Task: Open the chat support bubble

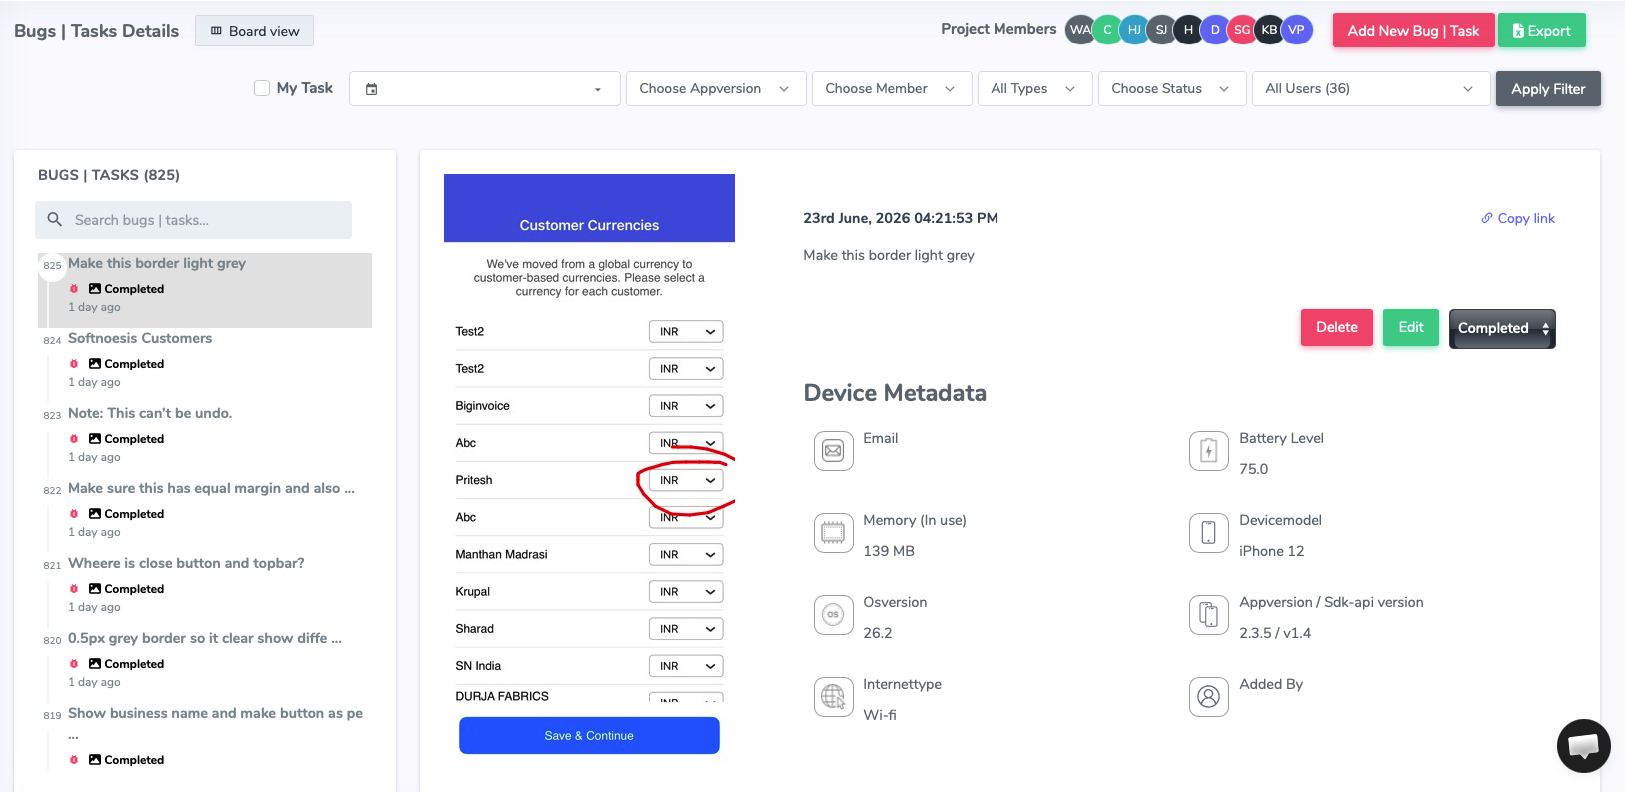Action: click(1584, 746)
